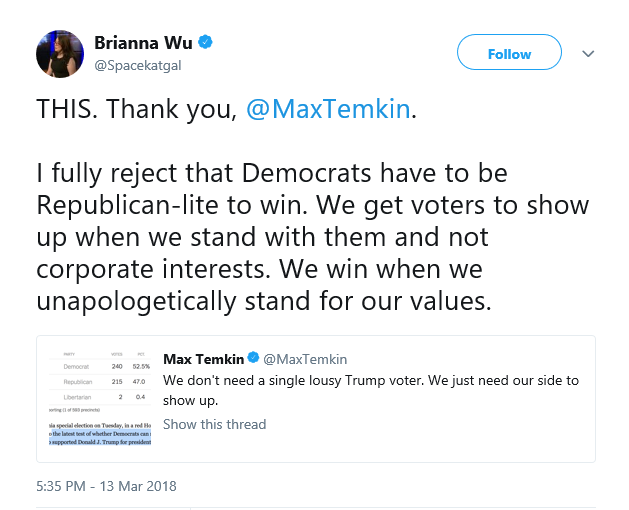The image size is (629, 510).
Task: Open the @MaxTemkin mention link
Action: tap(328, 109)
